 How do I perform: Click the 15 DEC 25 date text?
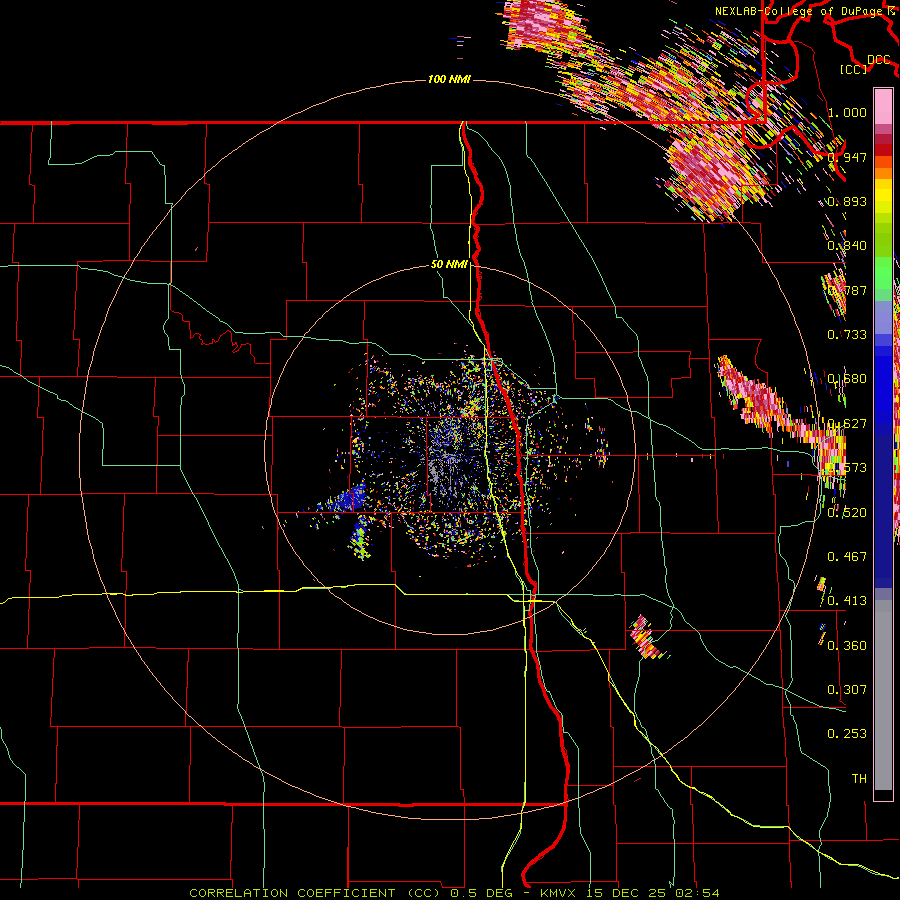[x=627, y=893]
